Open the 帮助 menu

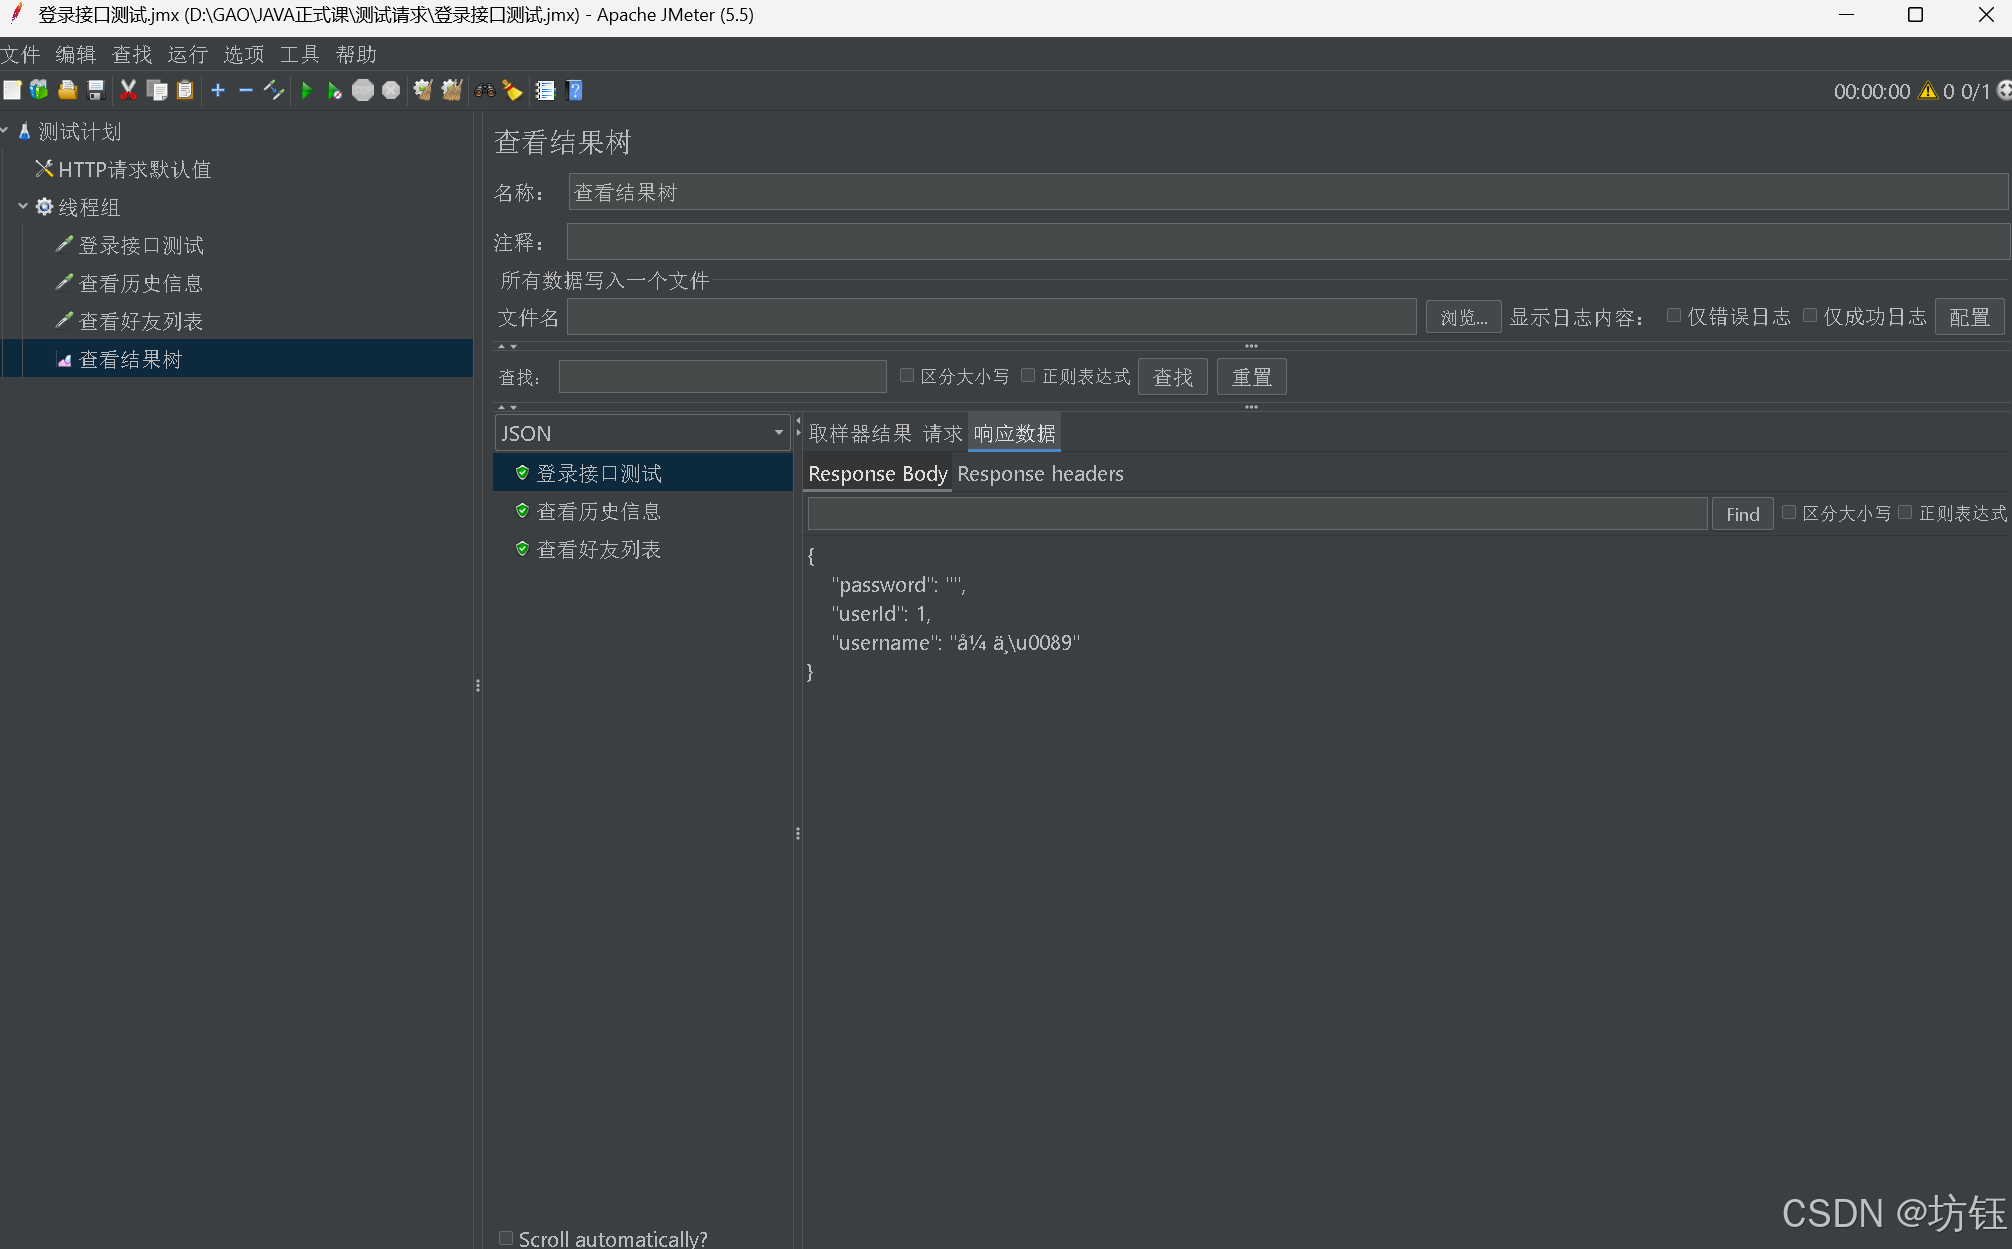tap(356, 54)
